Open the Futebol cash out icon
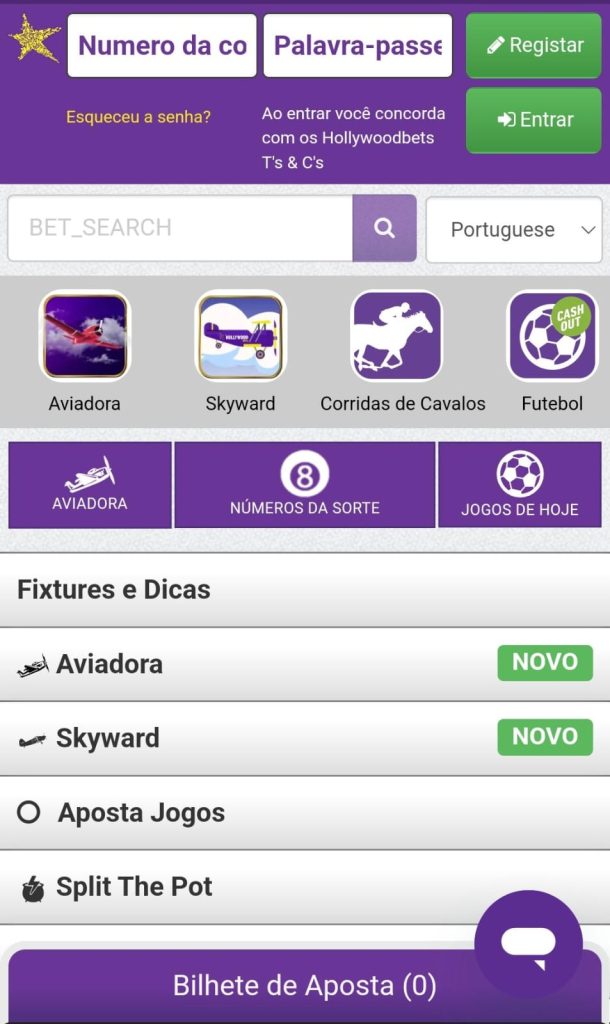Screen dimensions: 610x1024 (552, 336)
